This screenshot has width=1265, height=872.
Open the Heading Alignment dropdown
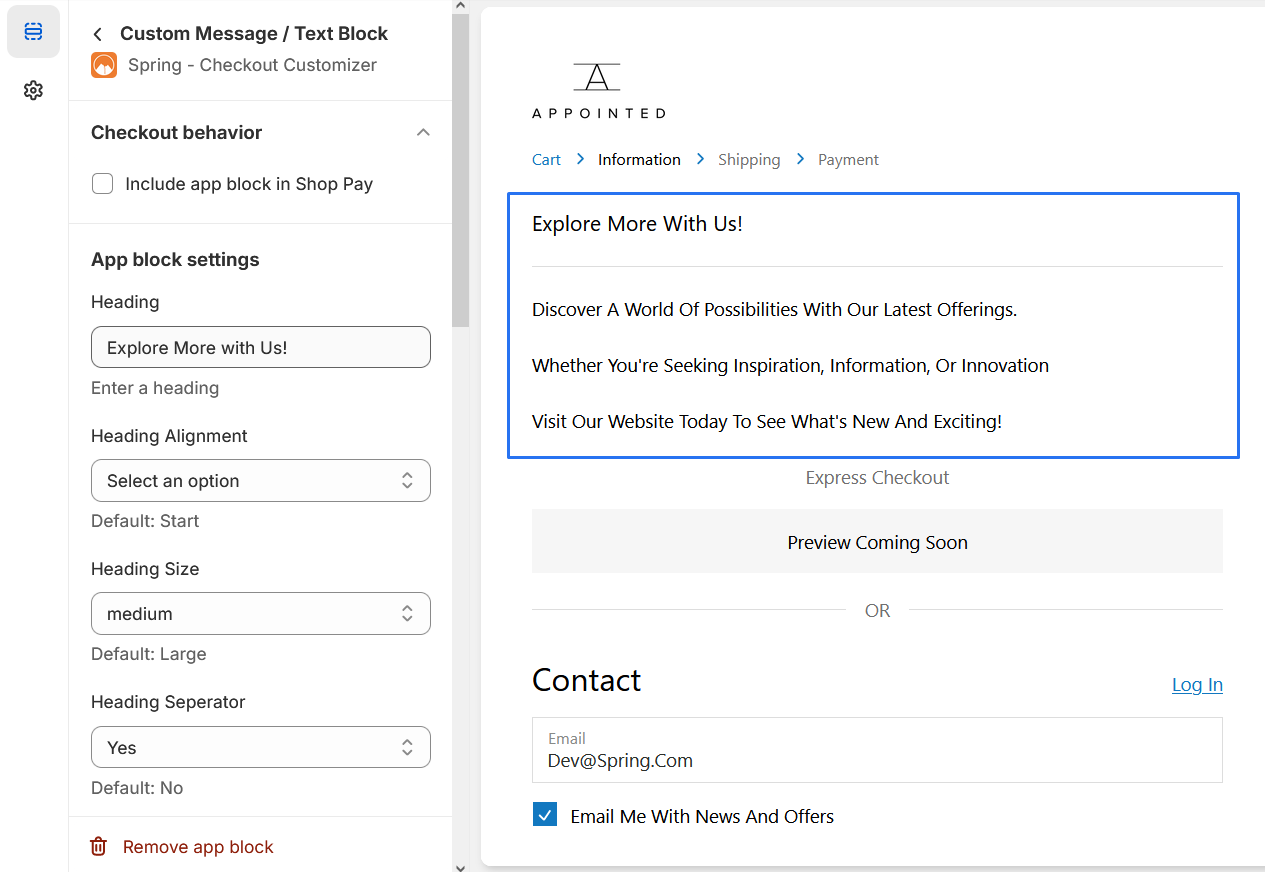(260, 481)
